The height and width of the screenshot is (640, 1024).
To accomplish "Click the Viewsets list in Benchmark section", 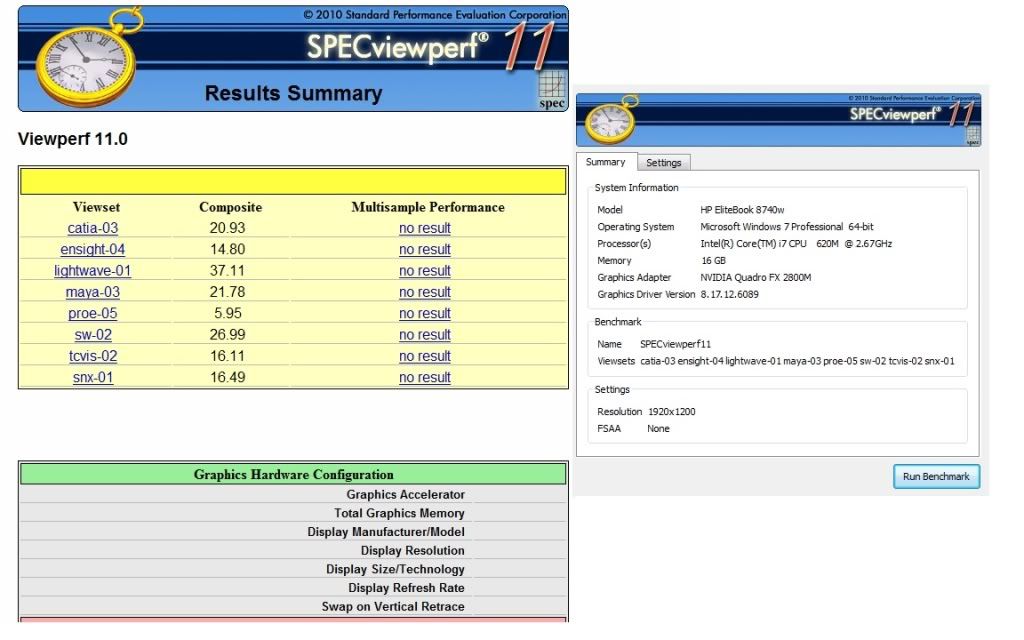I will (797, 361).
